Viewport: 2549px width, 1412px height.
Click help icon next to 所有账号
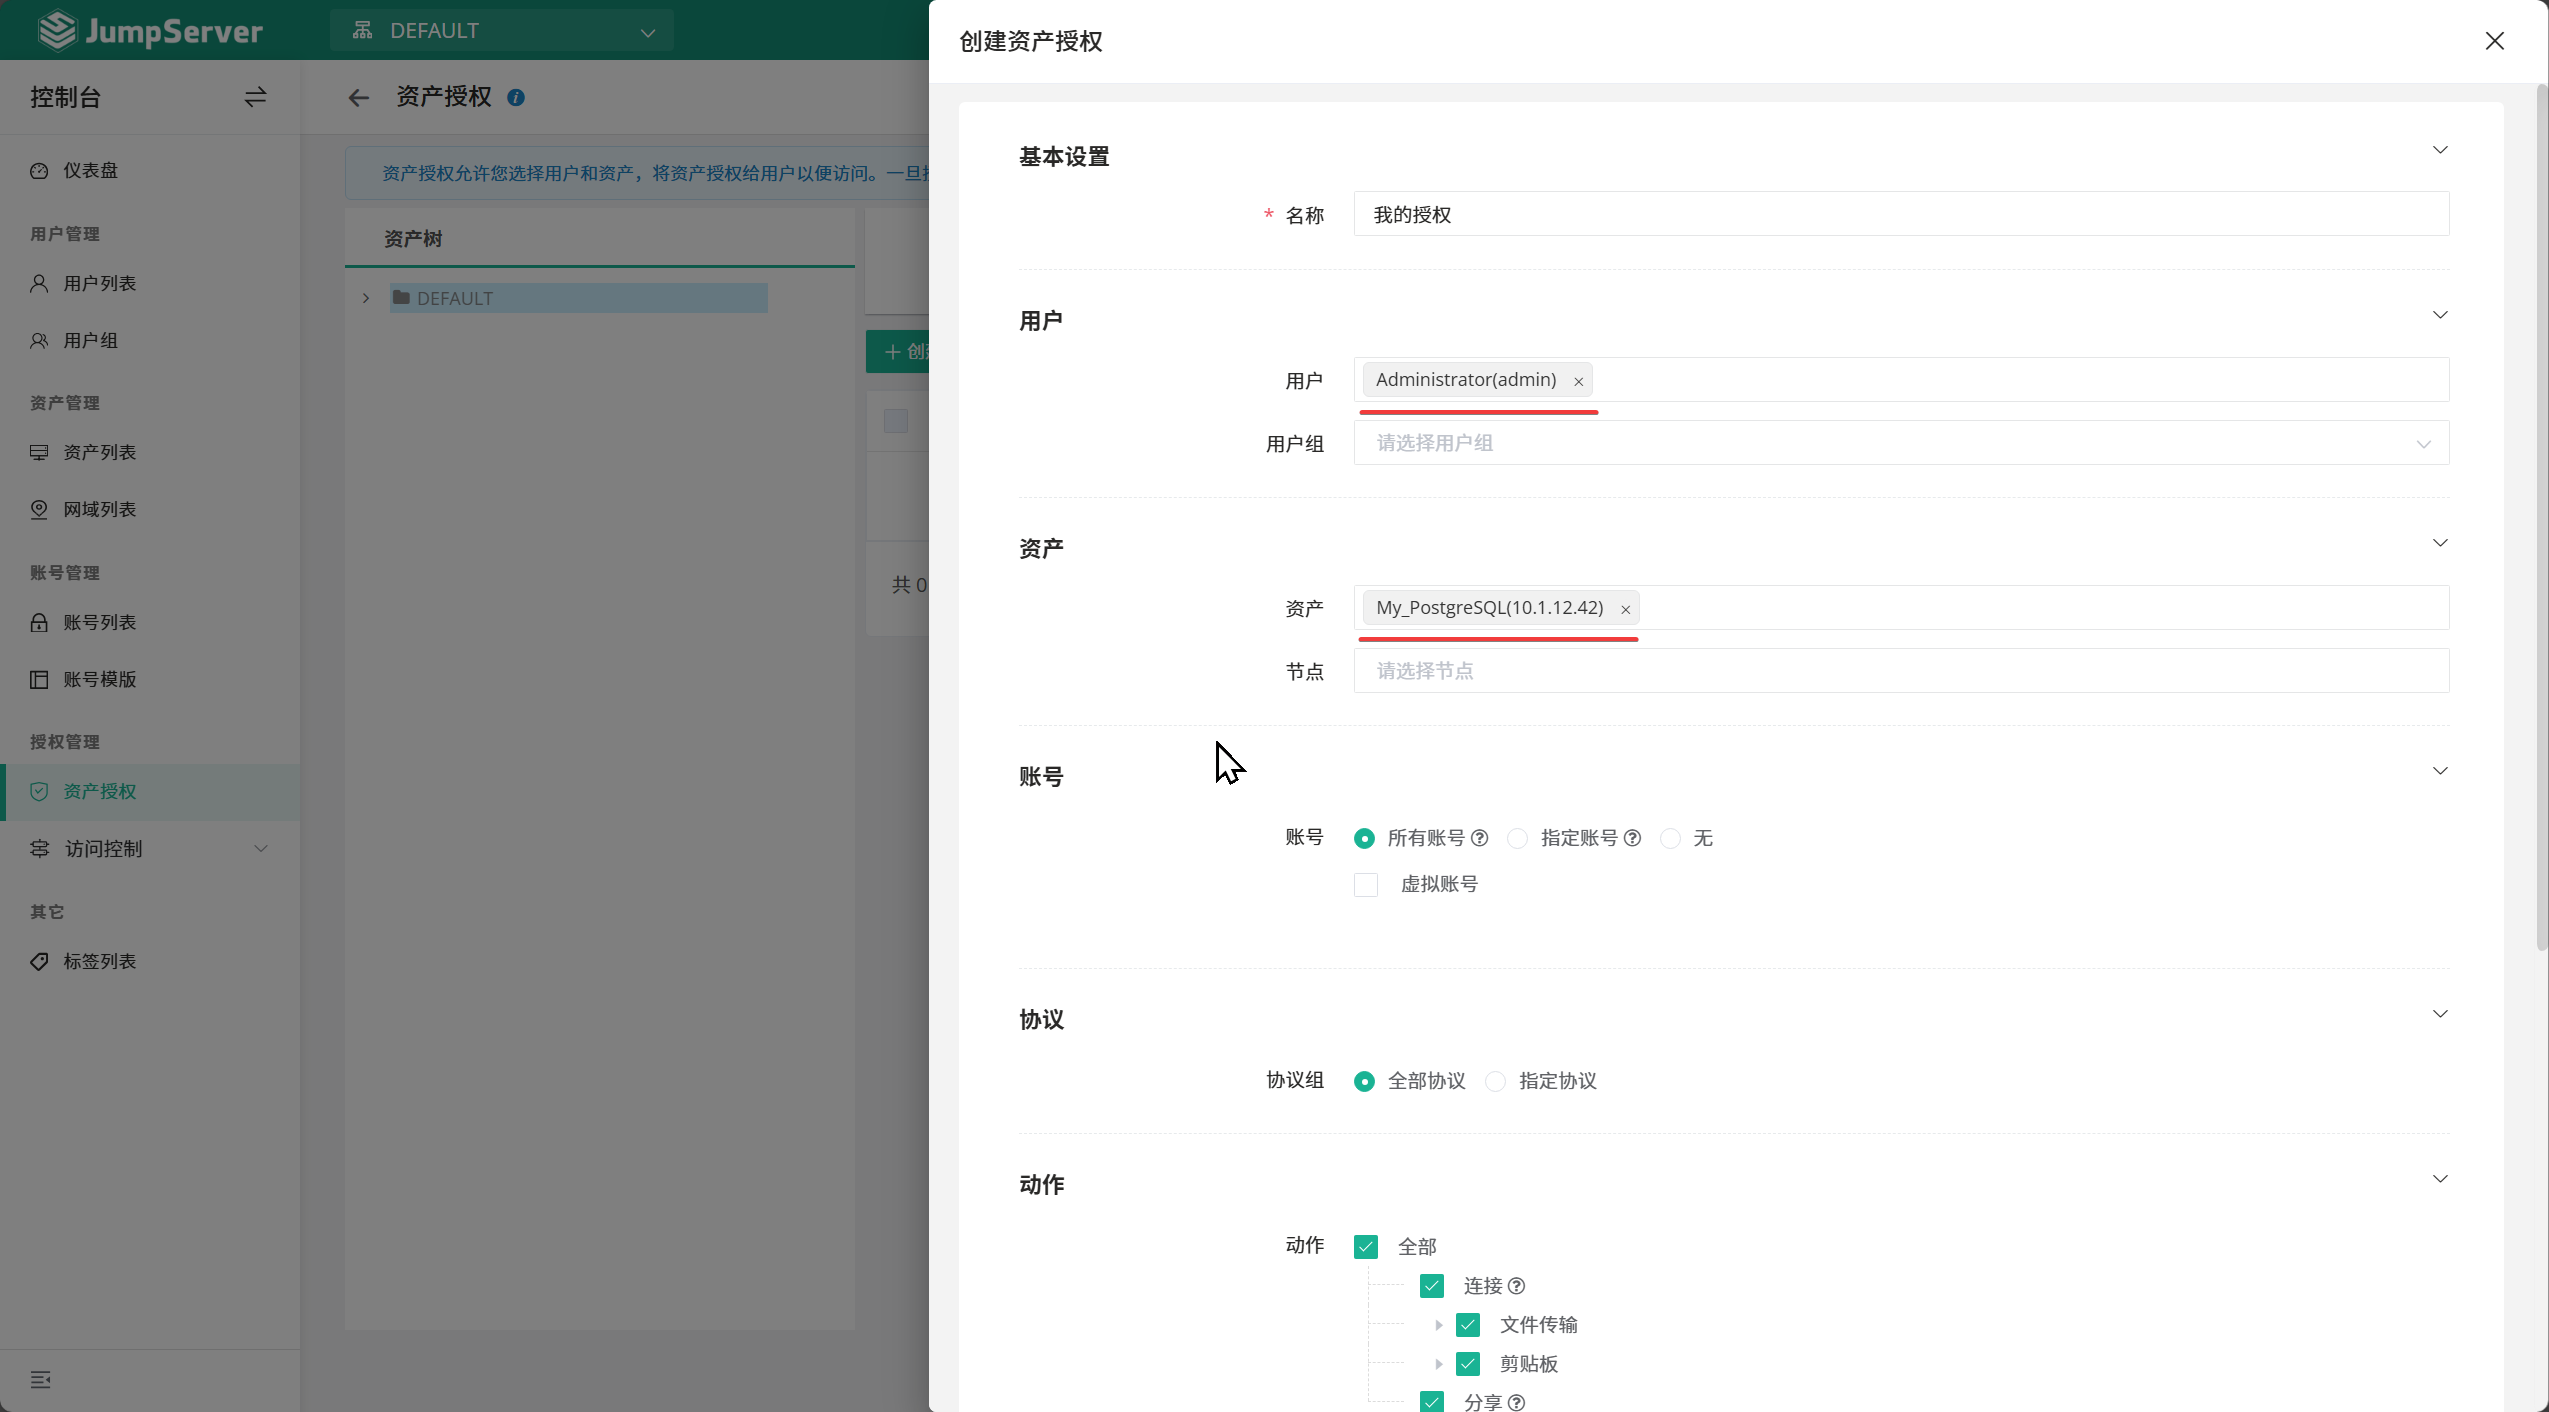click(1480, 838)
